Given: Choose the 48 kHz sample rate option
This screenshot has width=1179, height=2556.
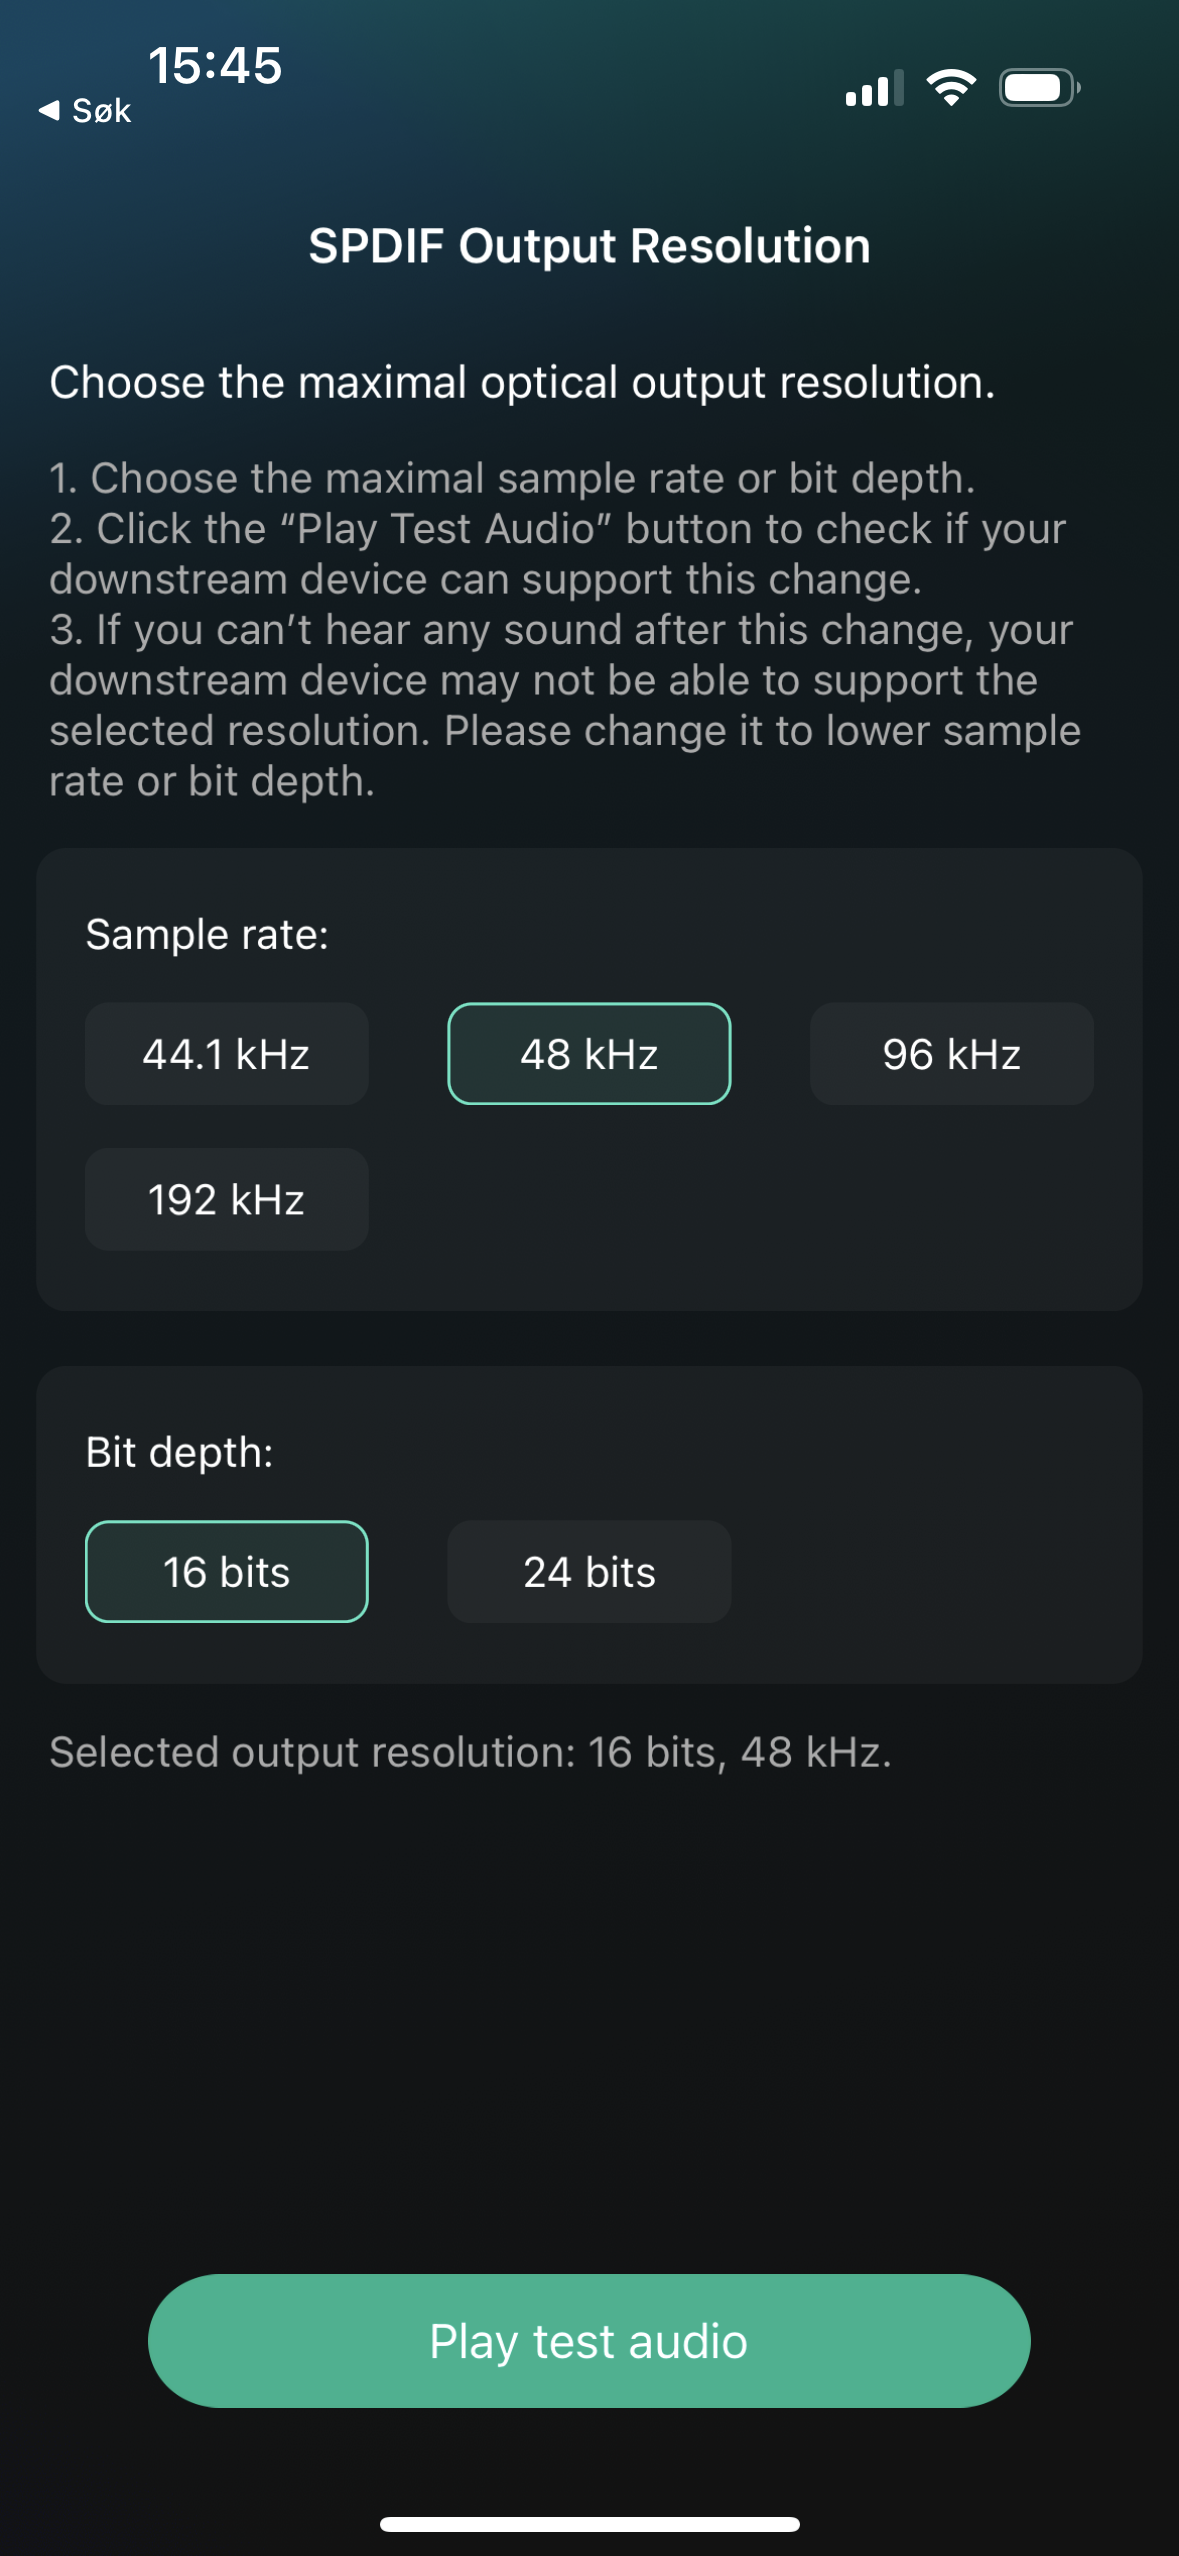Looking at the screenshot, I should point(589,1054).
